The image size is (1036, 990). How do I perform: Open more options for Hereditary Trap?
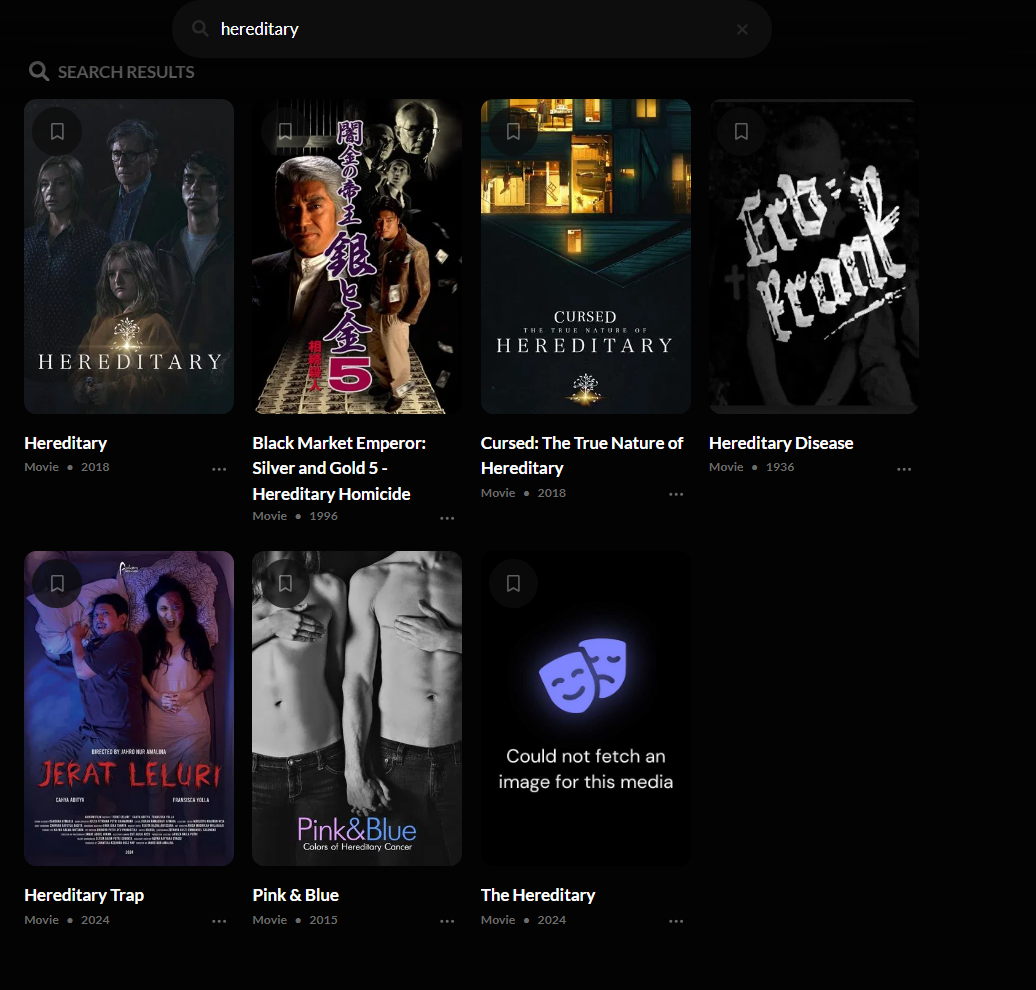pos(219,921)
